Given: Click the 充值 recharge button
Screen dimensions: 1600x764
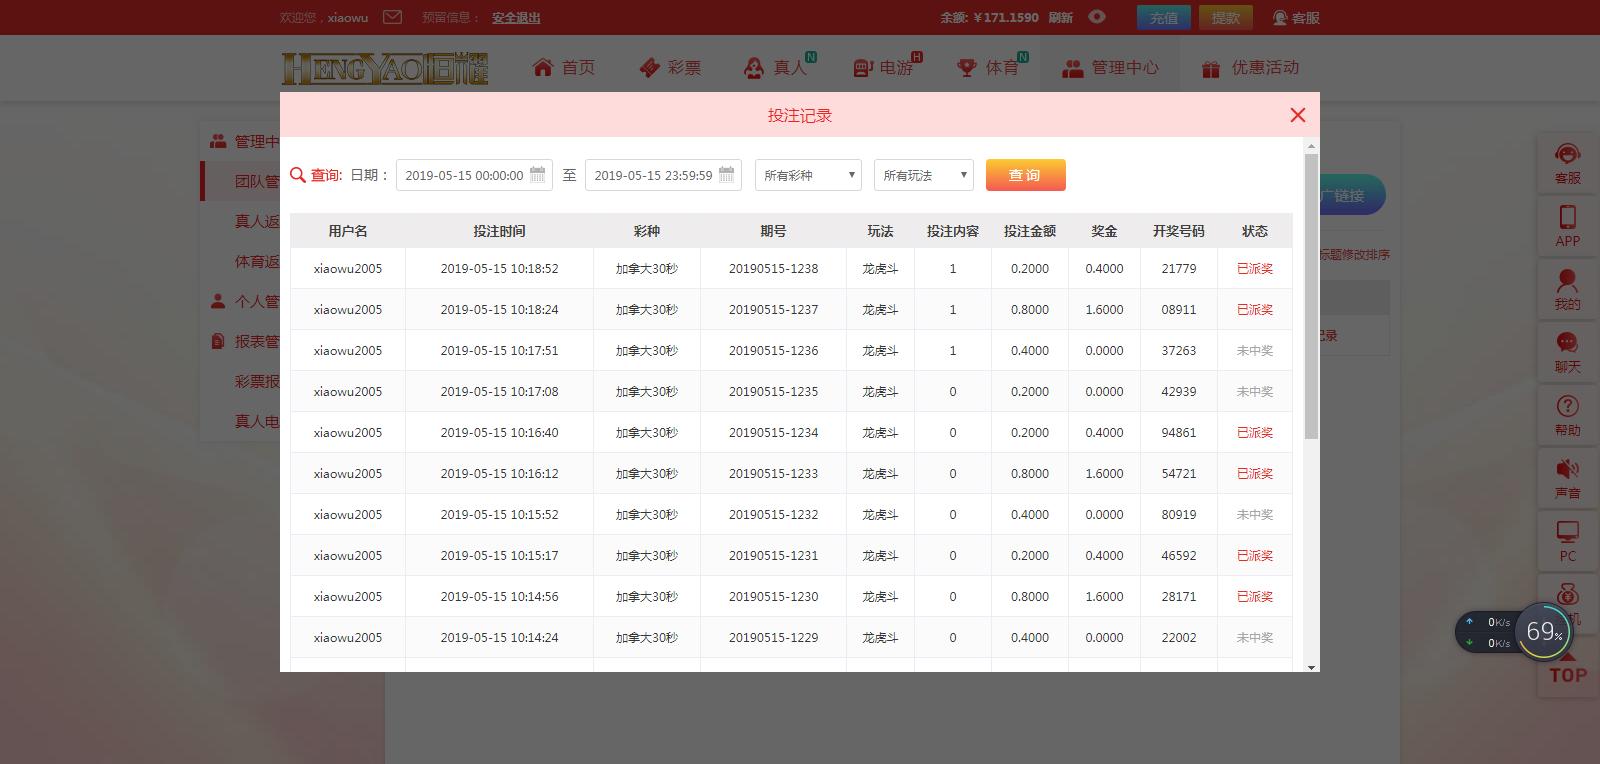Looking at the screenshot, I should (1164, 17).
